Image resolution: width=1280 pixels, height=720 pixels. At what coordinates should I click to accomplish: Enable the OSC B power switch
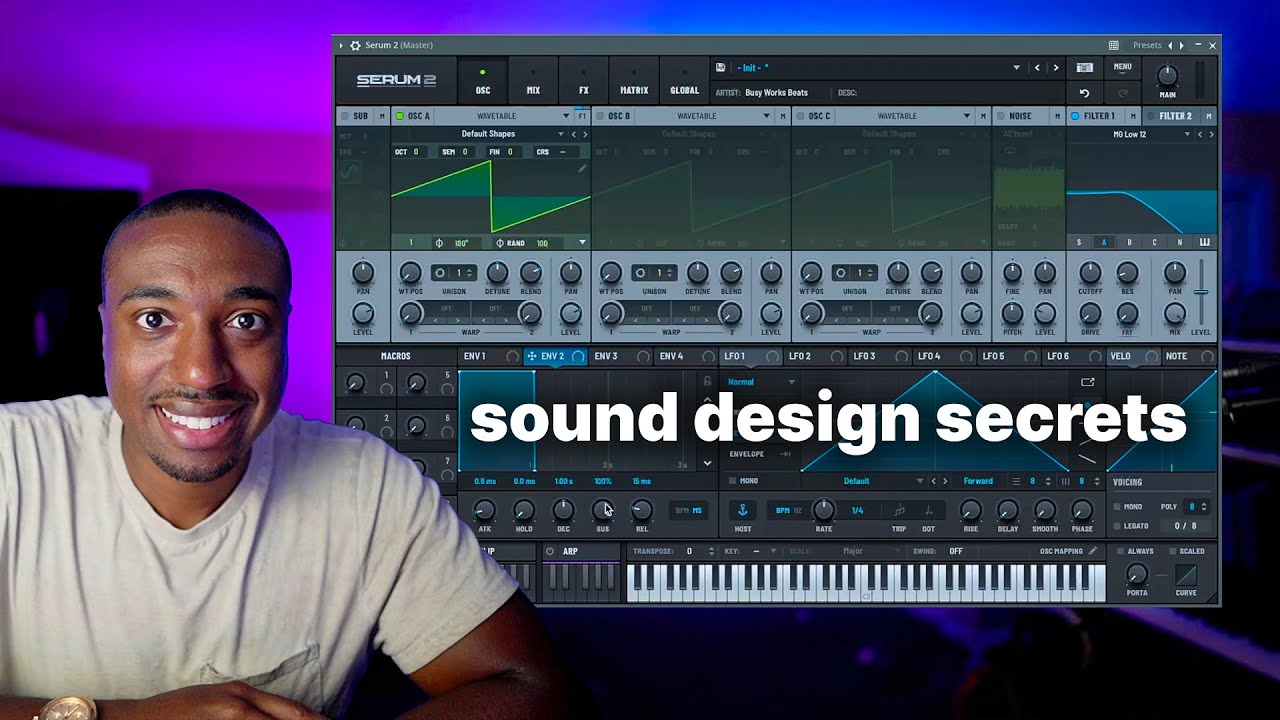tap(600, 116)
